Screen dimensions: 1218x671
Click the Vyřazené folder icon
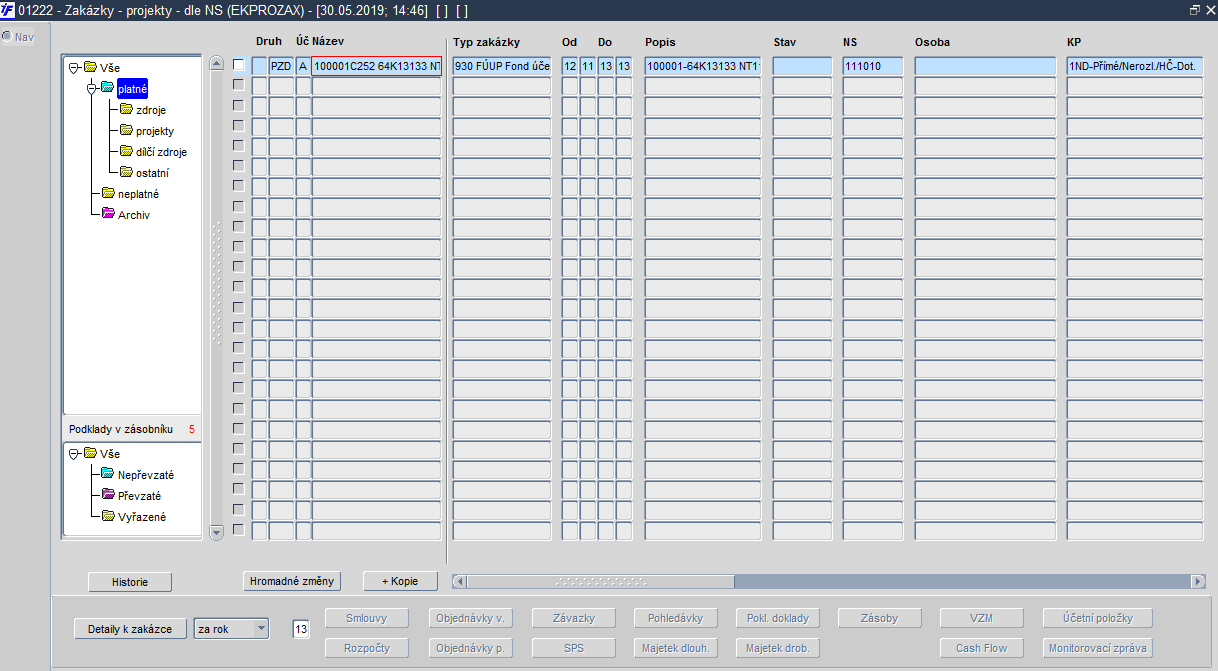pos(108,516)
